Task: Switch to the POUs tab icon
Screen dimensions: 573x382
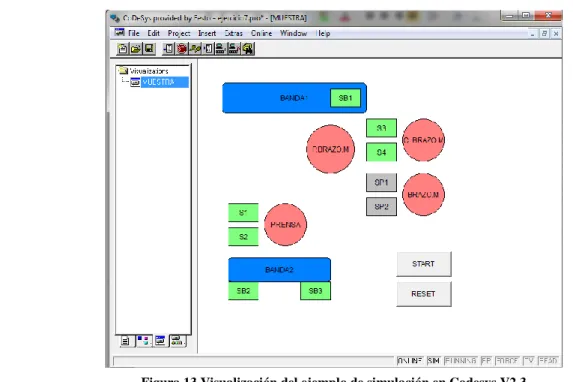Action: pos(125,341)
